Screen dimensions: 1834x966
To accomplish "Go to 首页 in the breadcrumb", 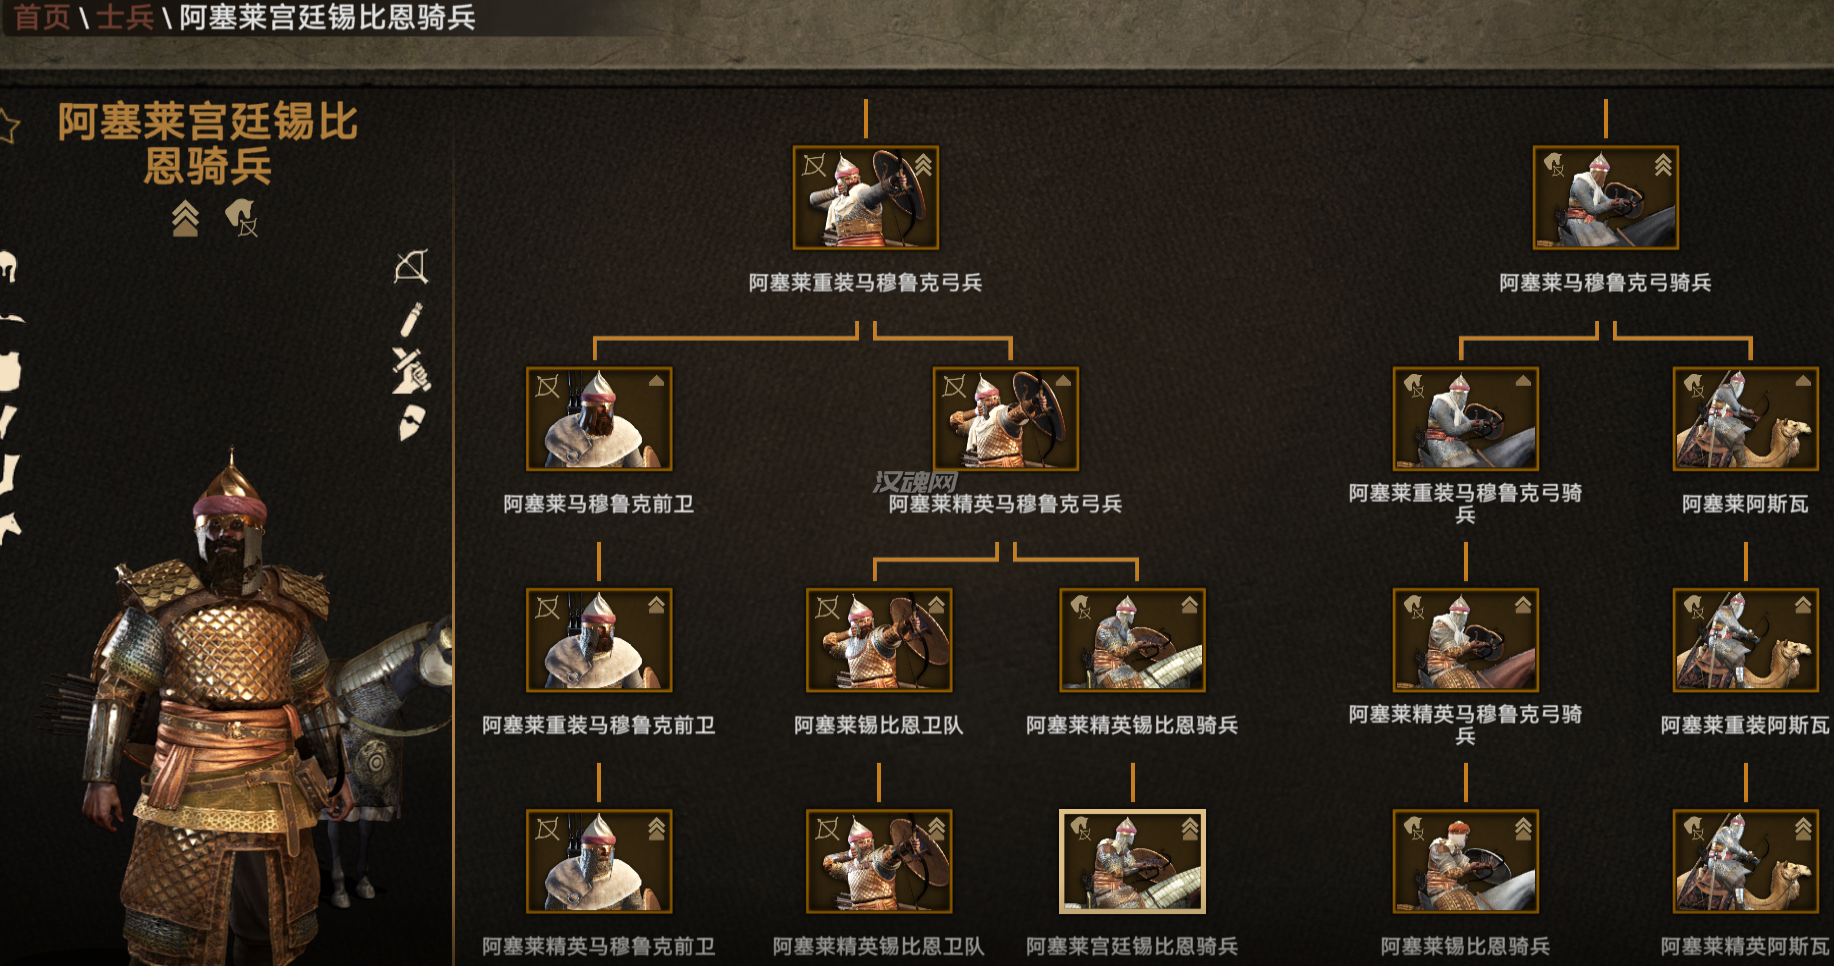I will [42, 17].
